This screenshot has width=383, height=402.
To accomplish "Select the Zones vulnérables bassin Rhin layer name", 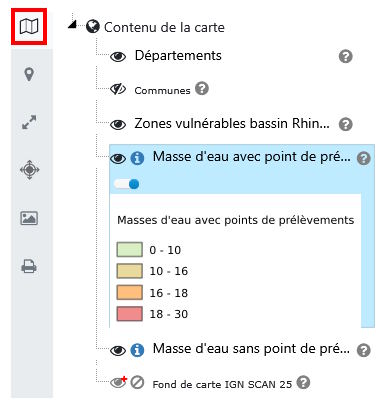I will (232, 123).
